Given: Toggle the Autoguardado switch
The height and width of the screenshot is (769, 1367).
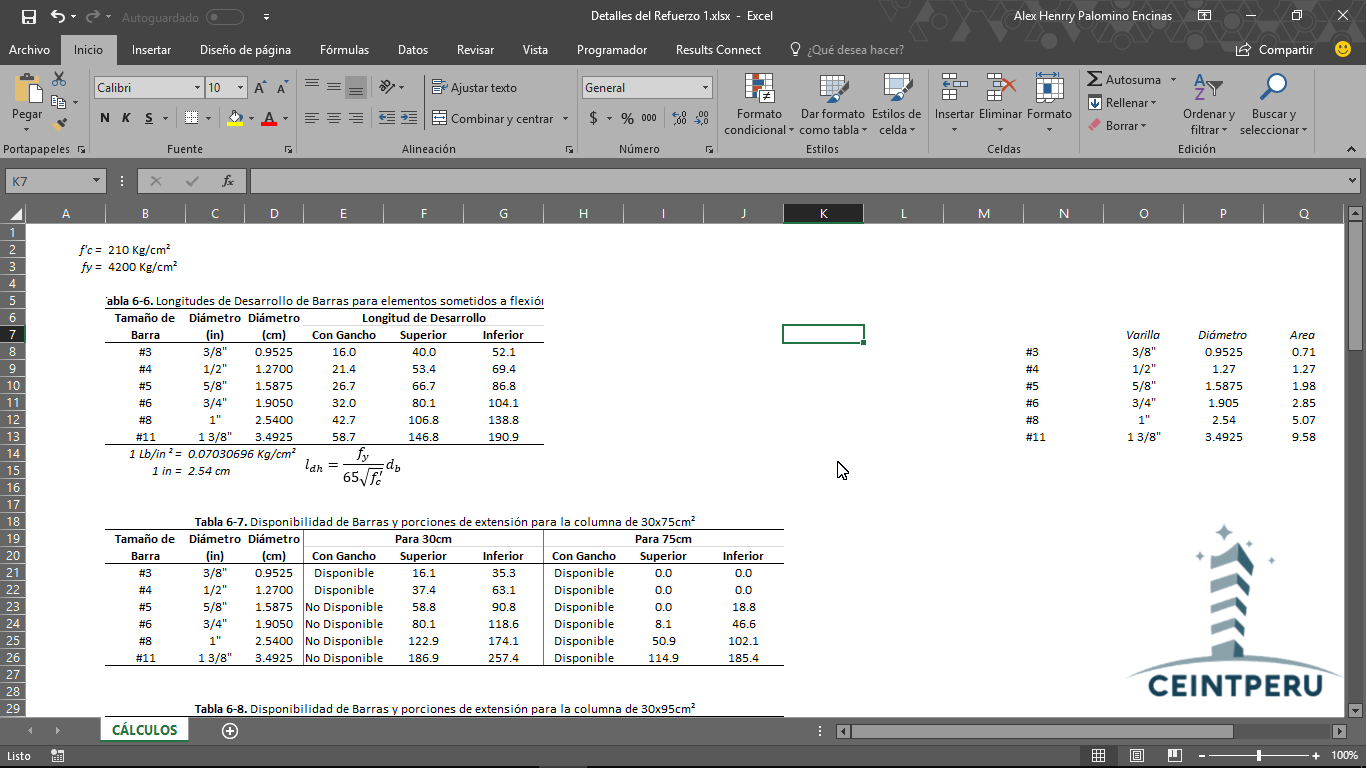Looking at the screenshot, I should pos(225,17).
